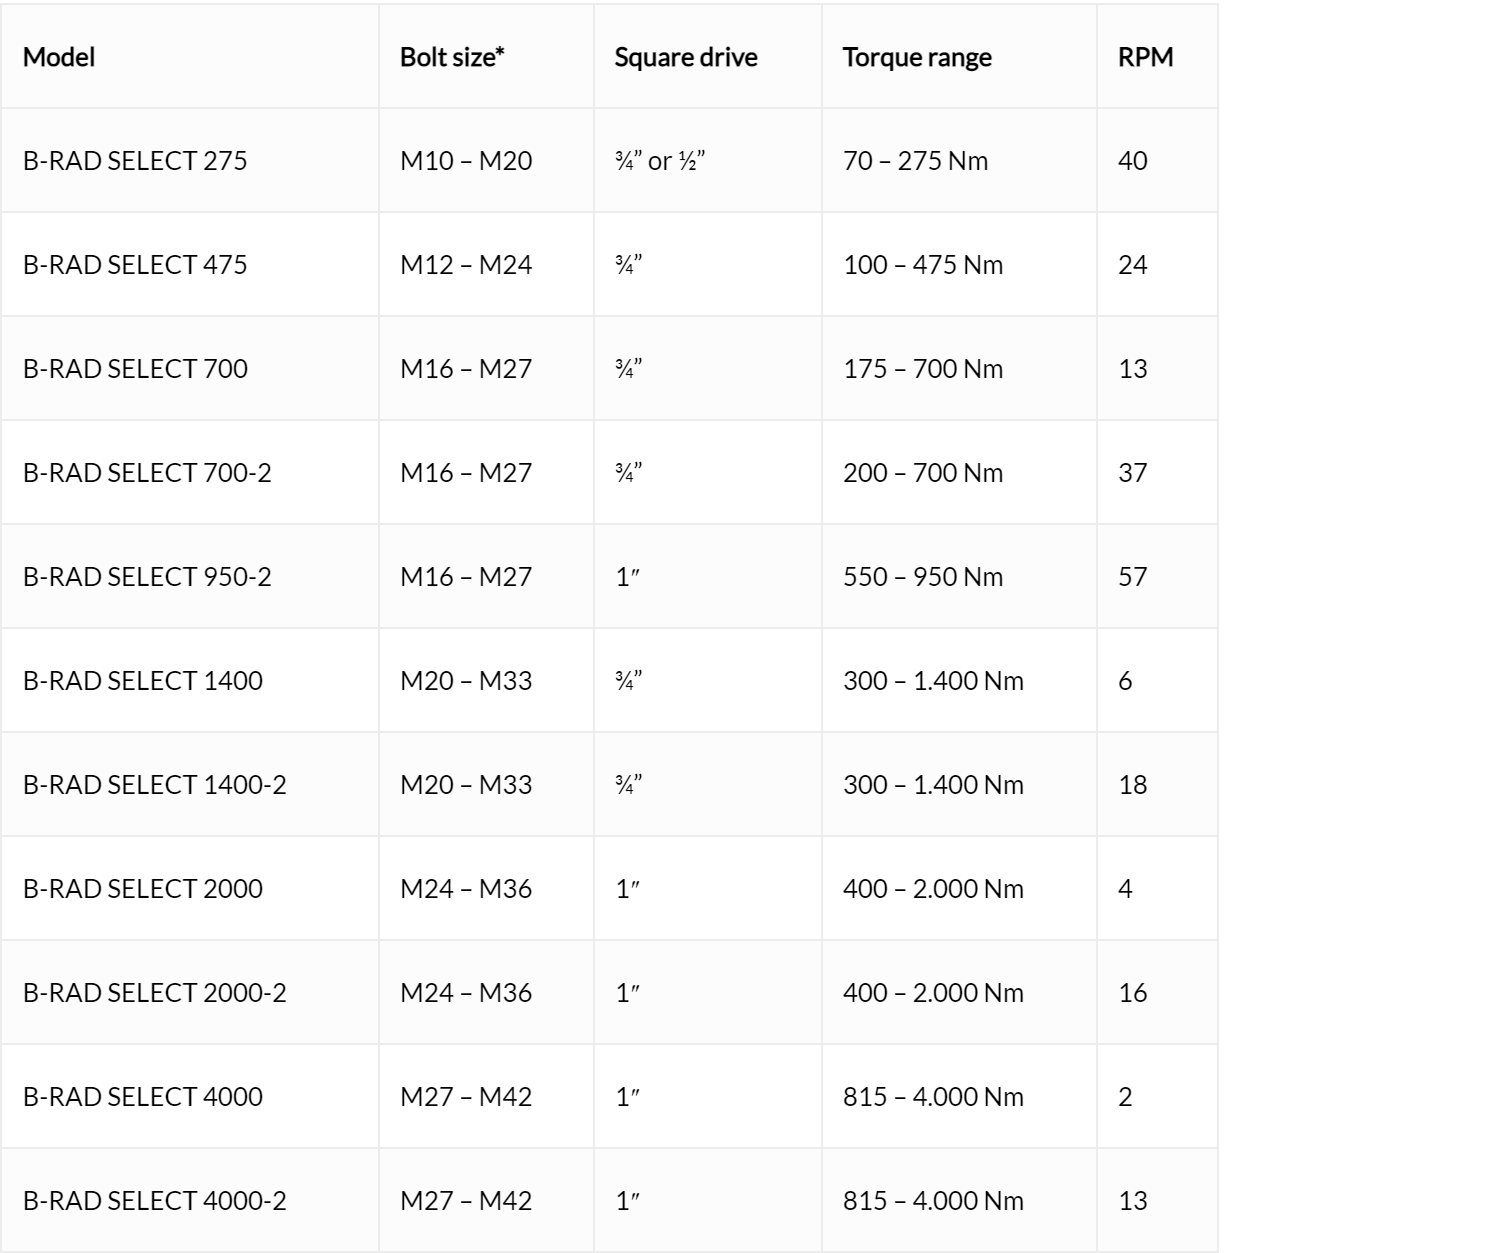Click the Model column header
This screenshot has width=1510, height=1253.
59,57
